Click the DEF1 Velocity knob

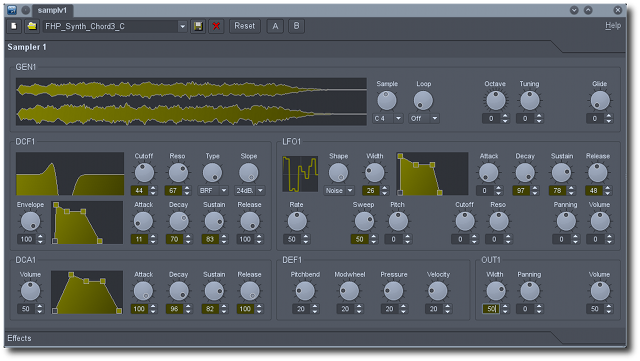click(x=438, y=291)
